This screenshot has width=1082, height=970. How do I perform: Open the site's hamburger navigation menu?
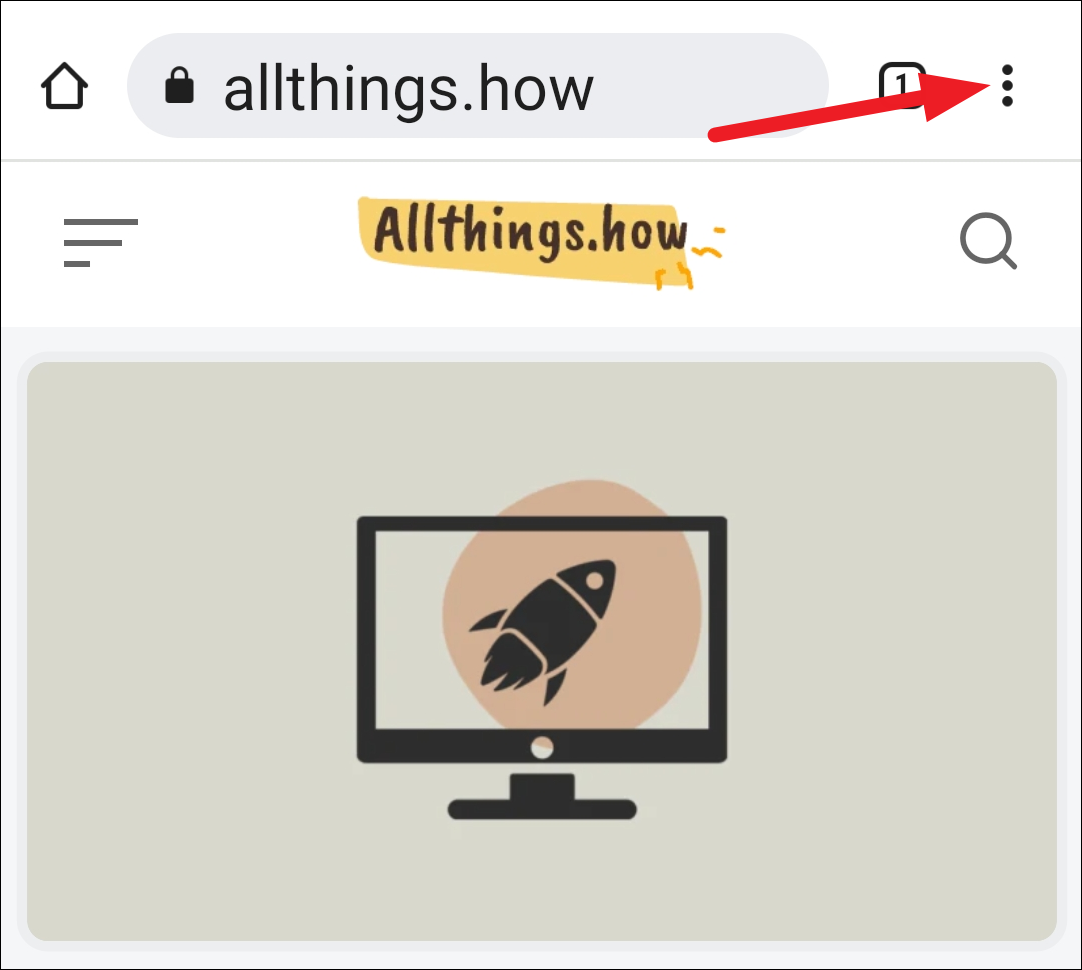(x=101, y=242)
